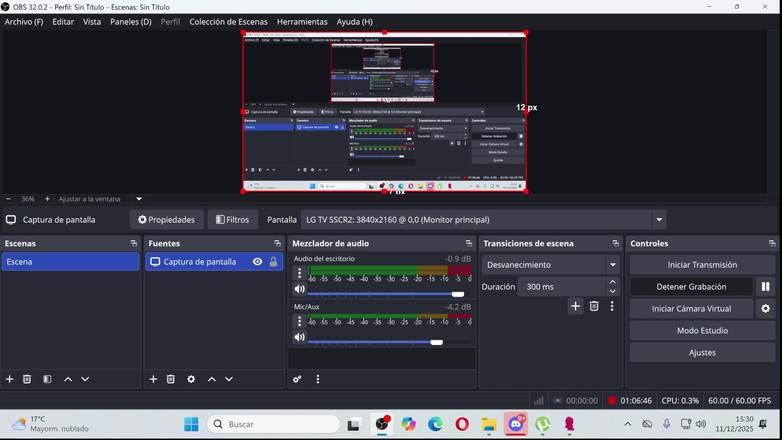The image size is (782, 440).
Task: Open Vista menu
Action: tap(92, 22)
